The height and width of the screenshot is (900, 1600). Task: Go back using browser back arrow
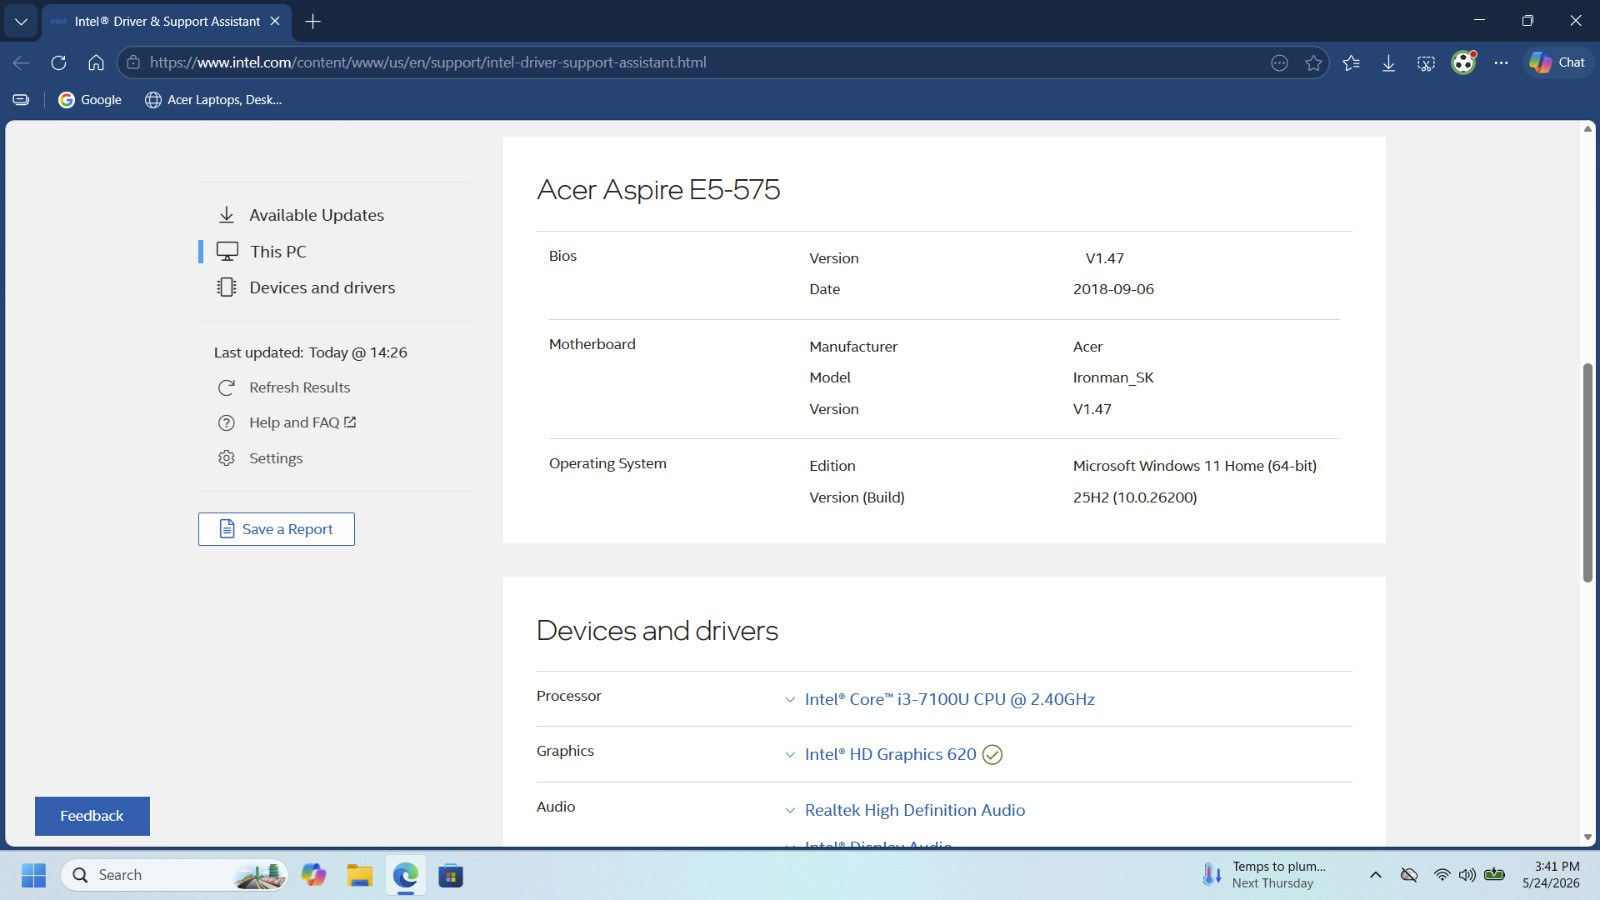pyautogui.click(x=21, y=63)
